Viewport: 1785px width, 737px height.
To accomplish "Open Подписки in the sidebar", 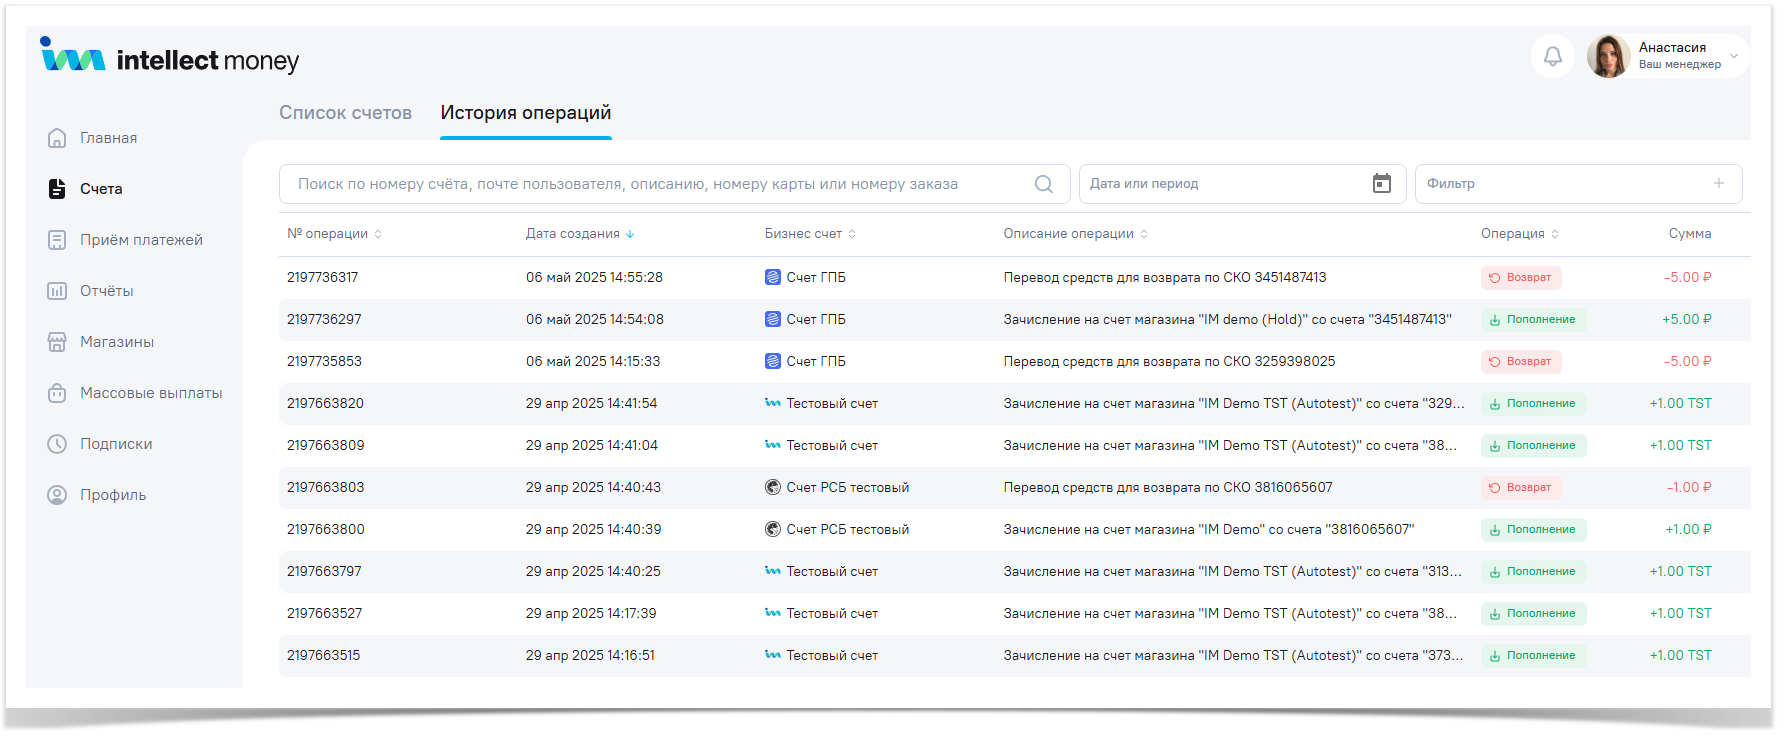I will [116, 444].
